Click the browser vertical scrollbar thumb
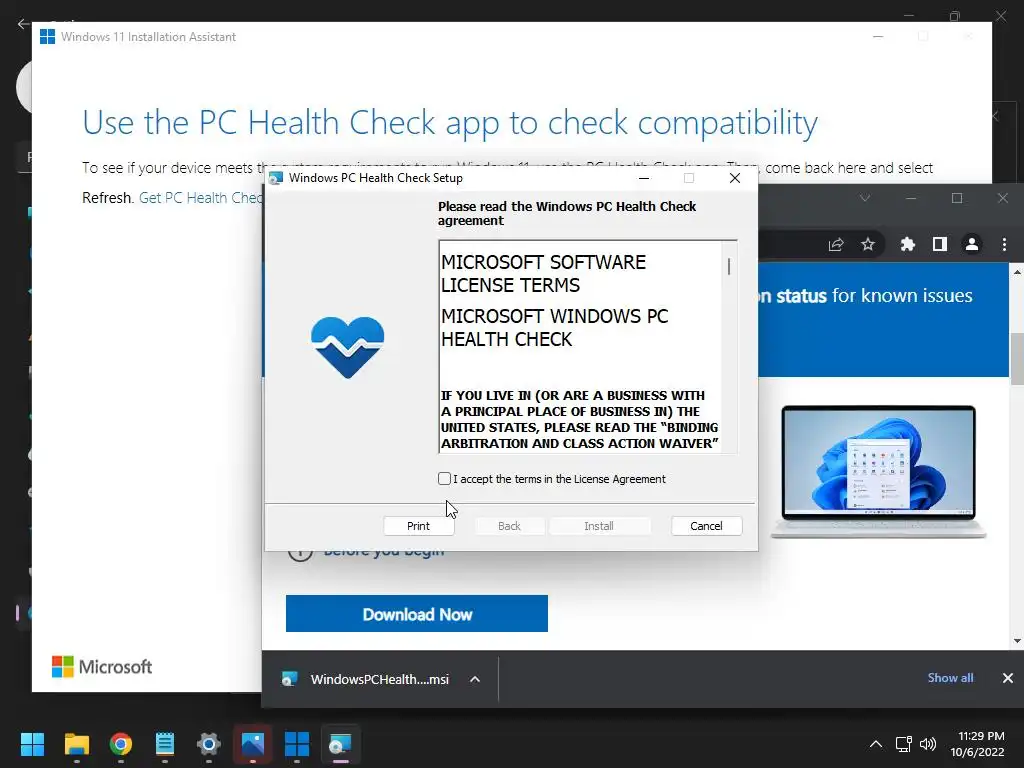Screen dimensions: 1024x768 tap(1017, 359)
